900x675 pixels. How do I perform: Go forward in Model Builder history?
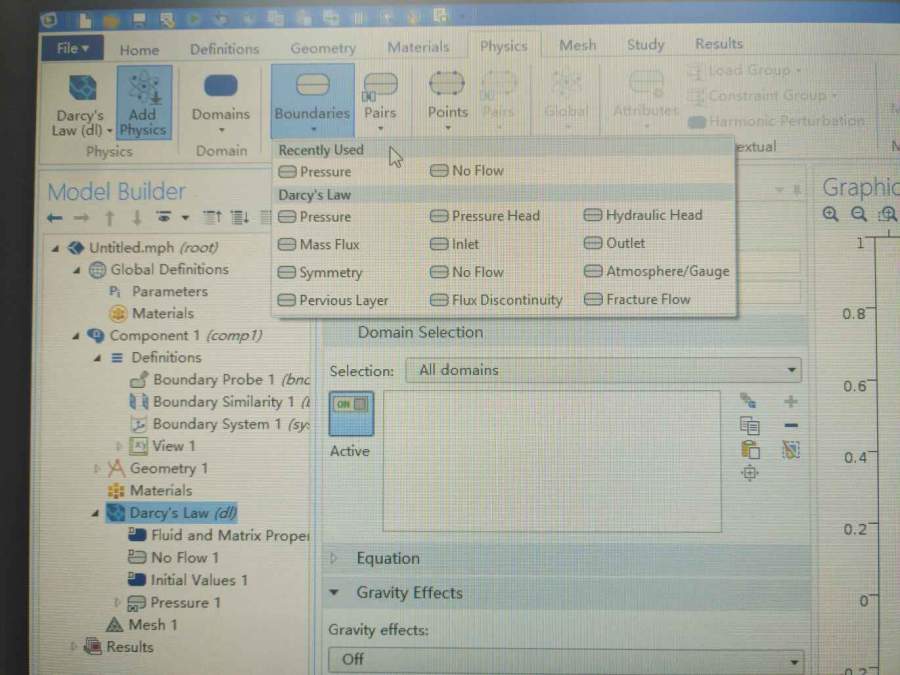pyautogui.click(x=82, y=218)
